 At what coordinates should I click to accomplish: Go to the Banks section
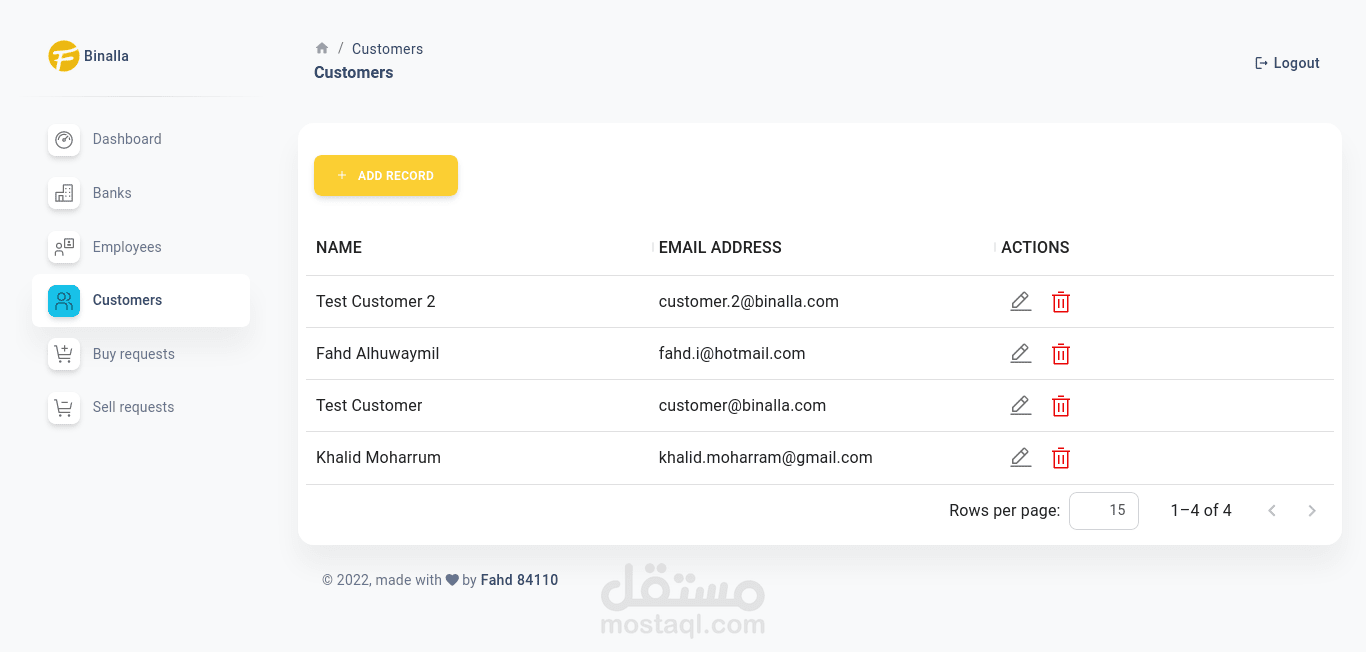click(112, 193)
